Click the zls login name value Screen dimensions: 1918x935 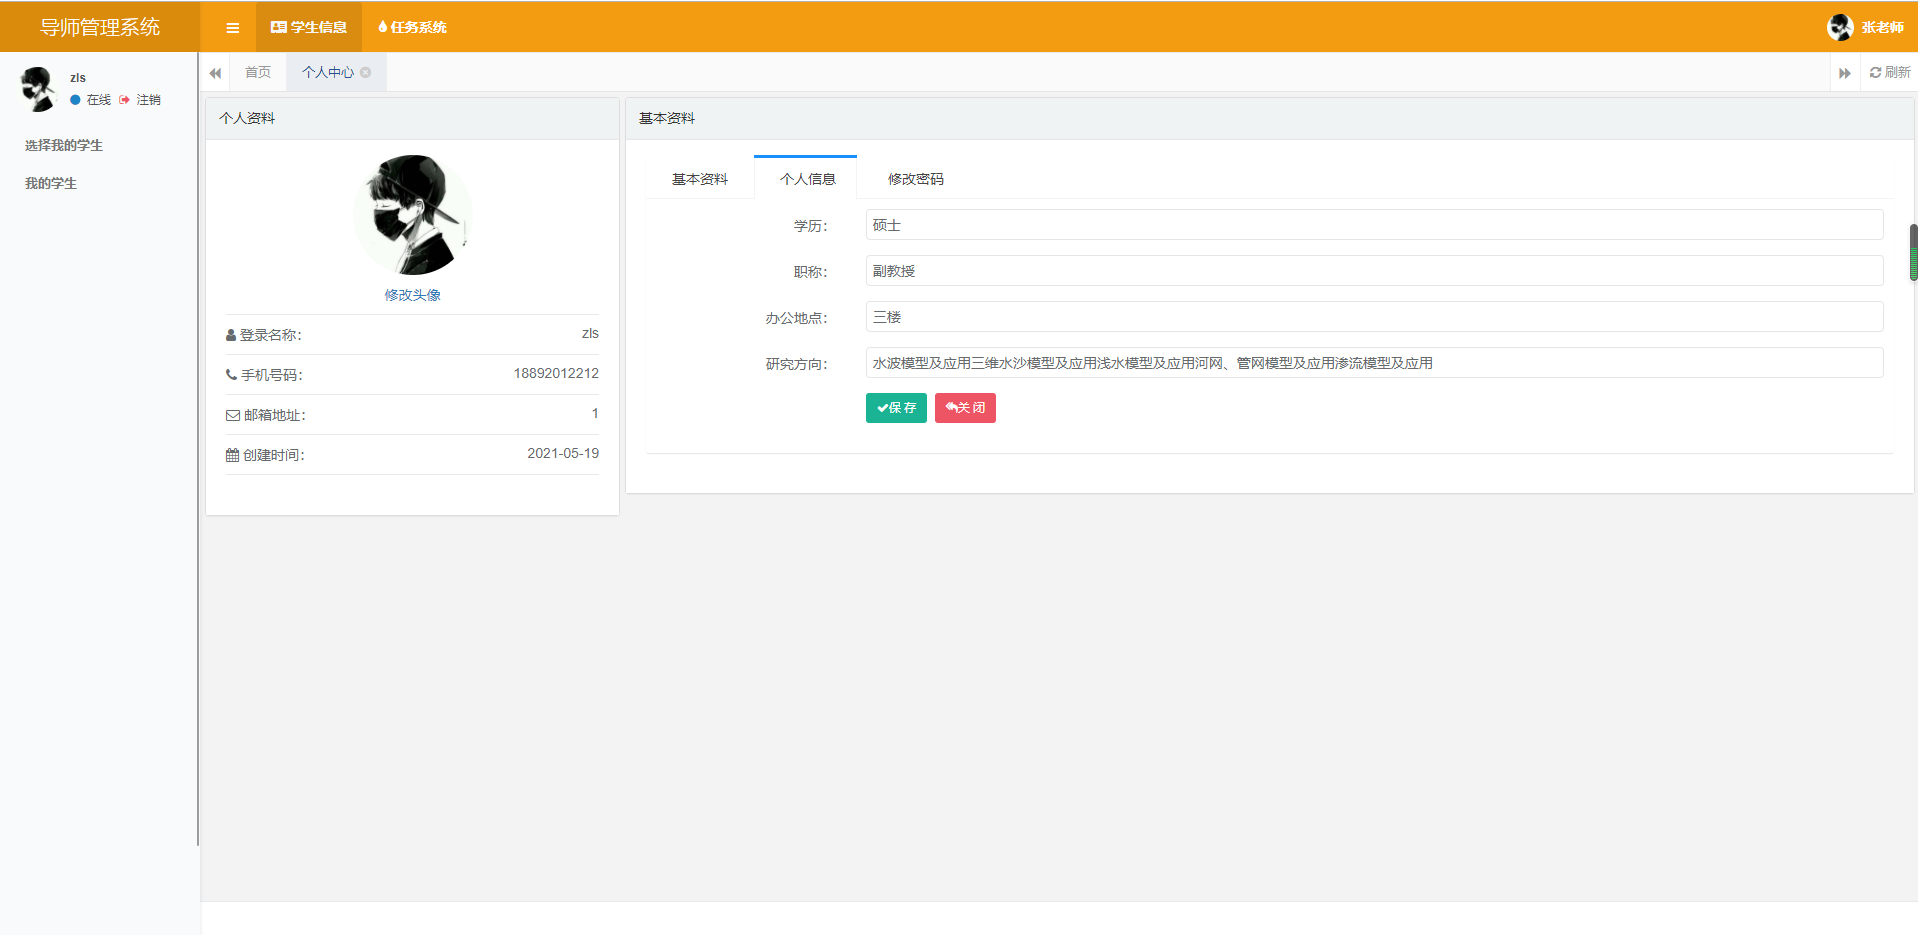coord(590,333)
